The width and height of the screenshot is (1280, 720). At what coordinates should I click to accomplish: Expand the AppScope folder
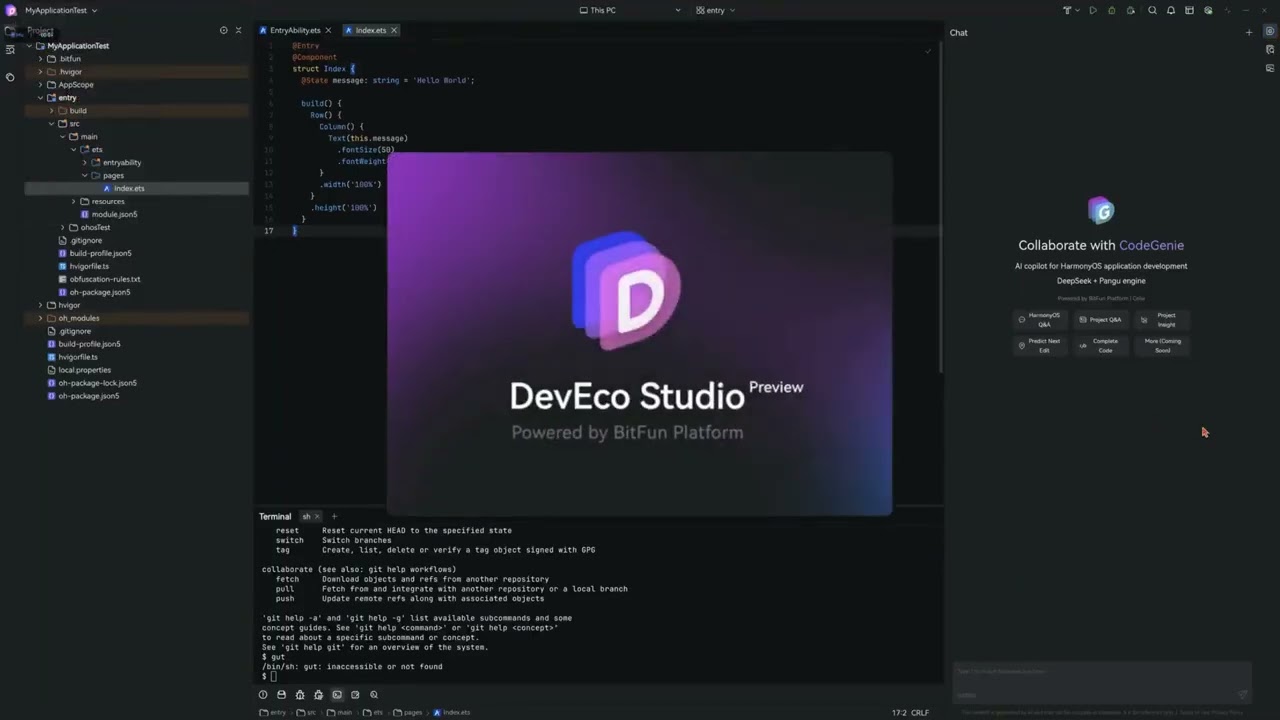pos(40,85)
